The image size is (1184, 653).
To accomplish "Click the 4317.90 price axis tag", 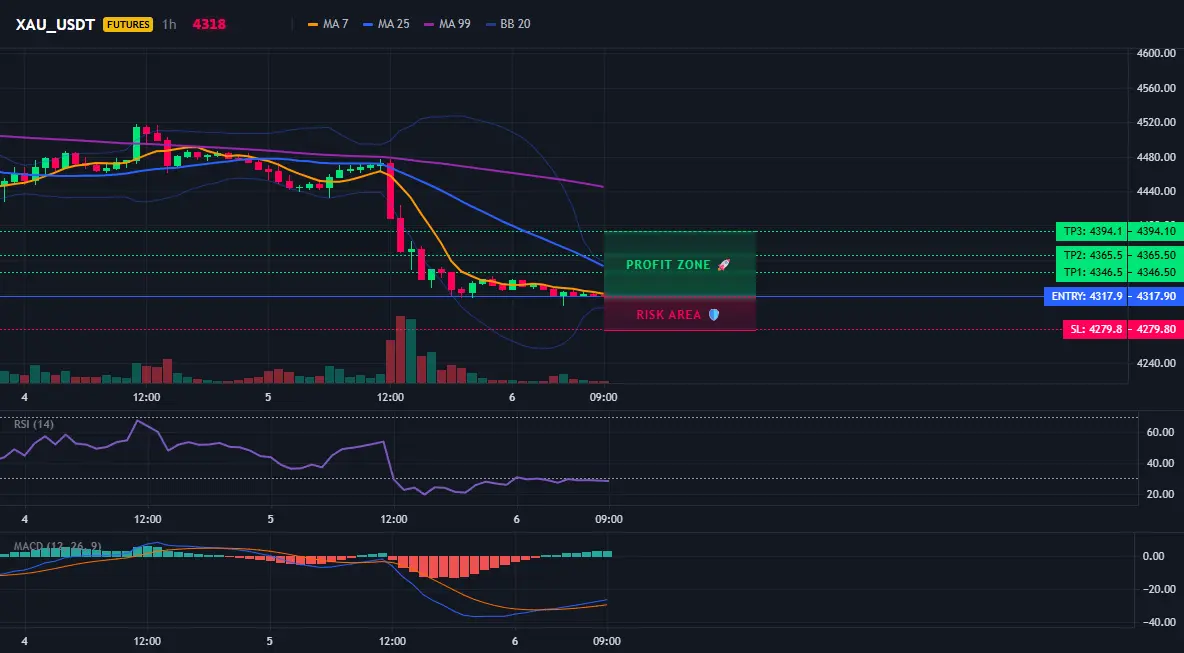I will point(1155,297).
